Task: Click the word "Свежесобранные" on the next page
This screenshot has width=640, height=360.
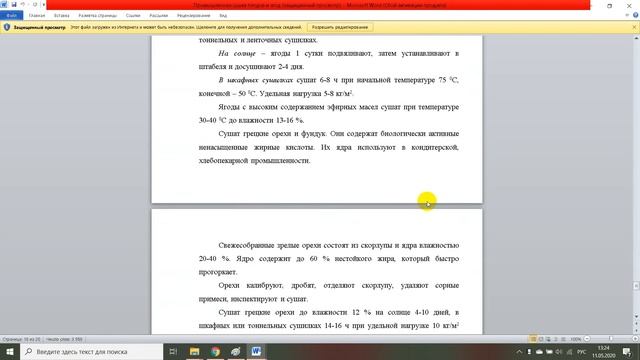Action: (x=246, y=245)
